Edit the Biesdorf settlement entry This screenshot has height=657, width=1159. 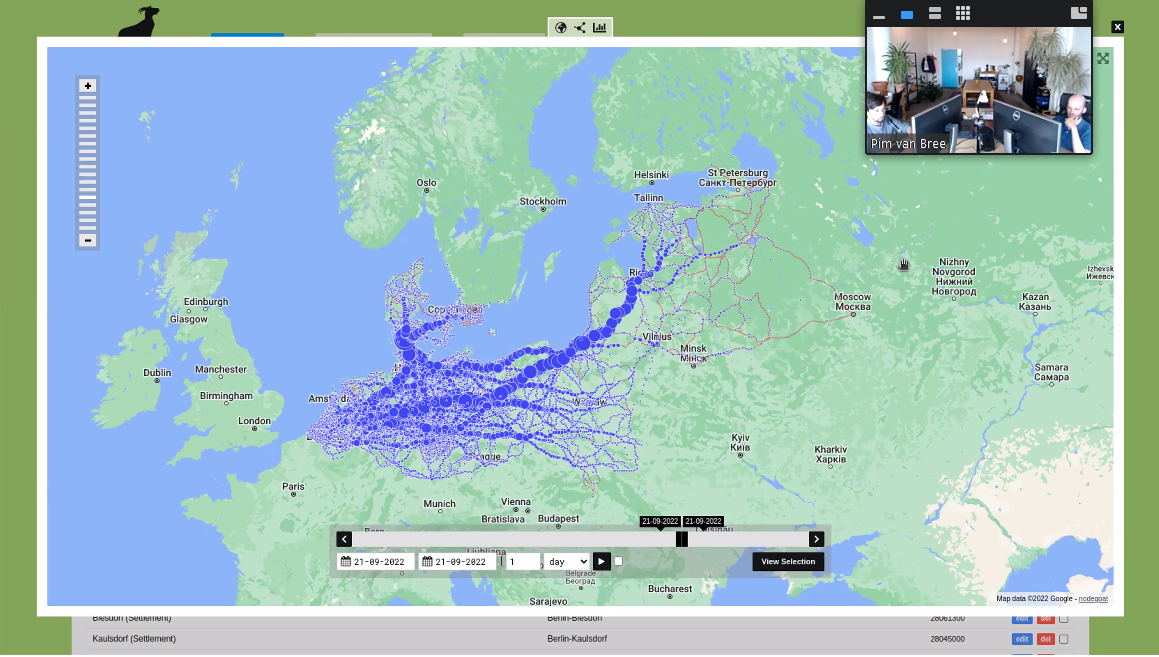pyautogui.click(x=1022, y=619)
